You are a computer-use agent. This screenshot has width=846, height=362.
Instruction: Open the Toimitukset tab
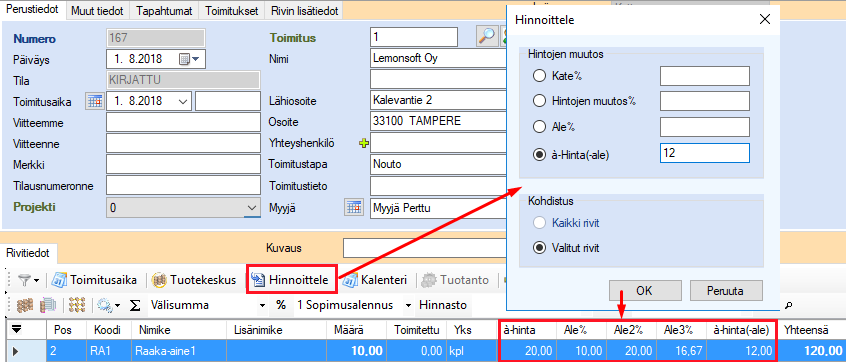(232, 11)
